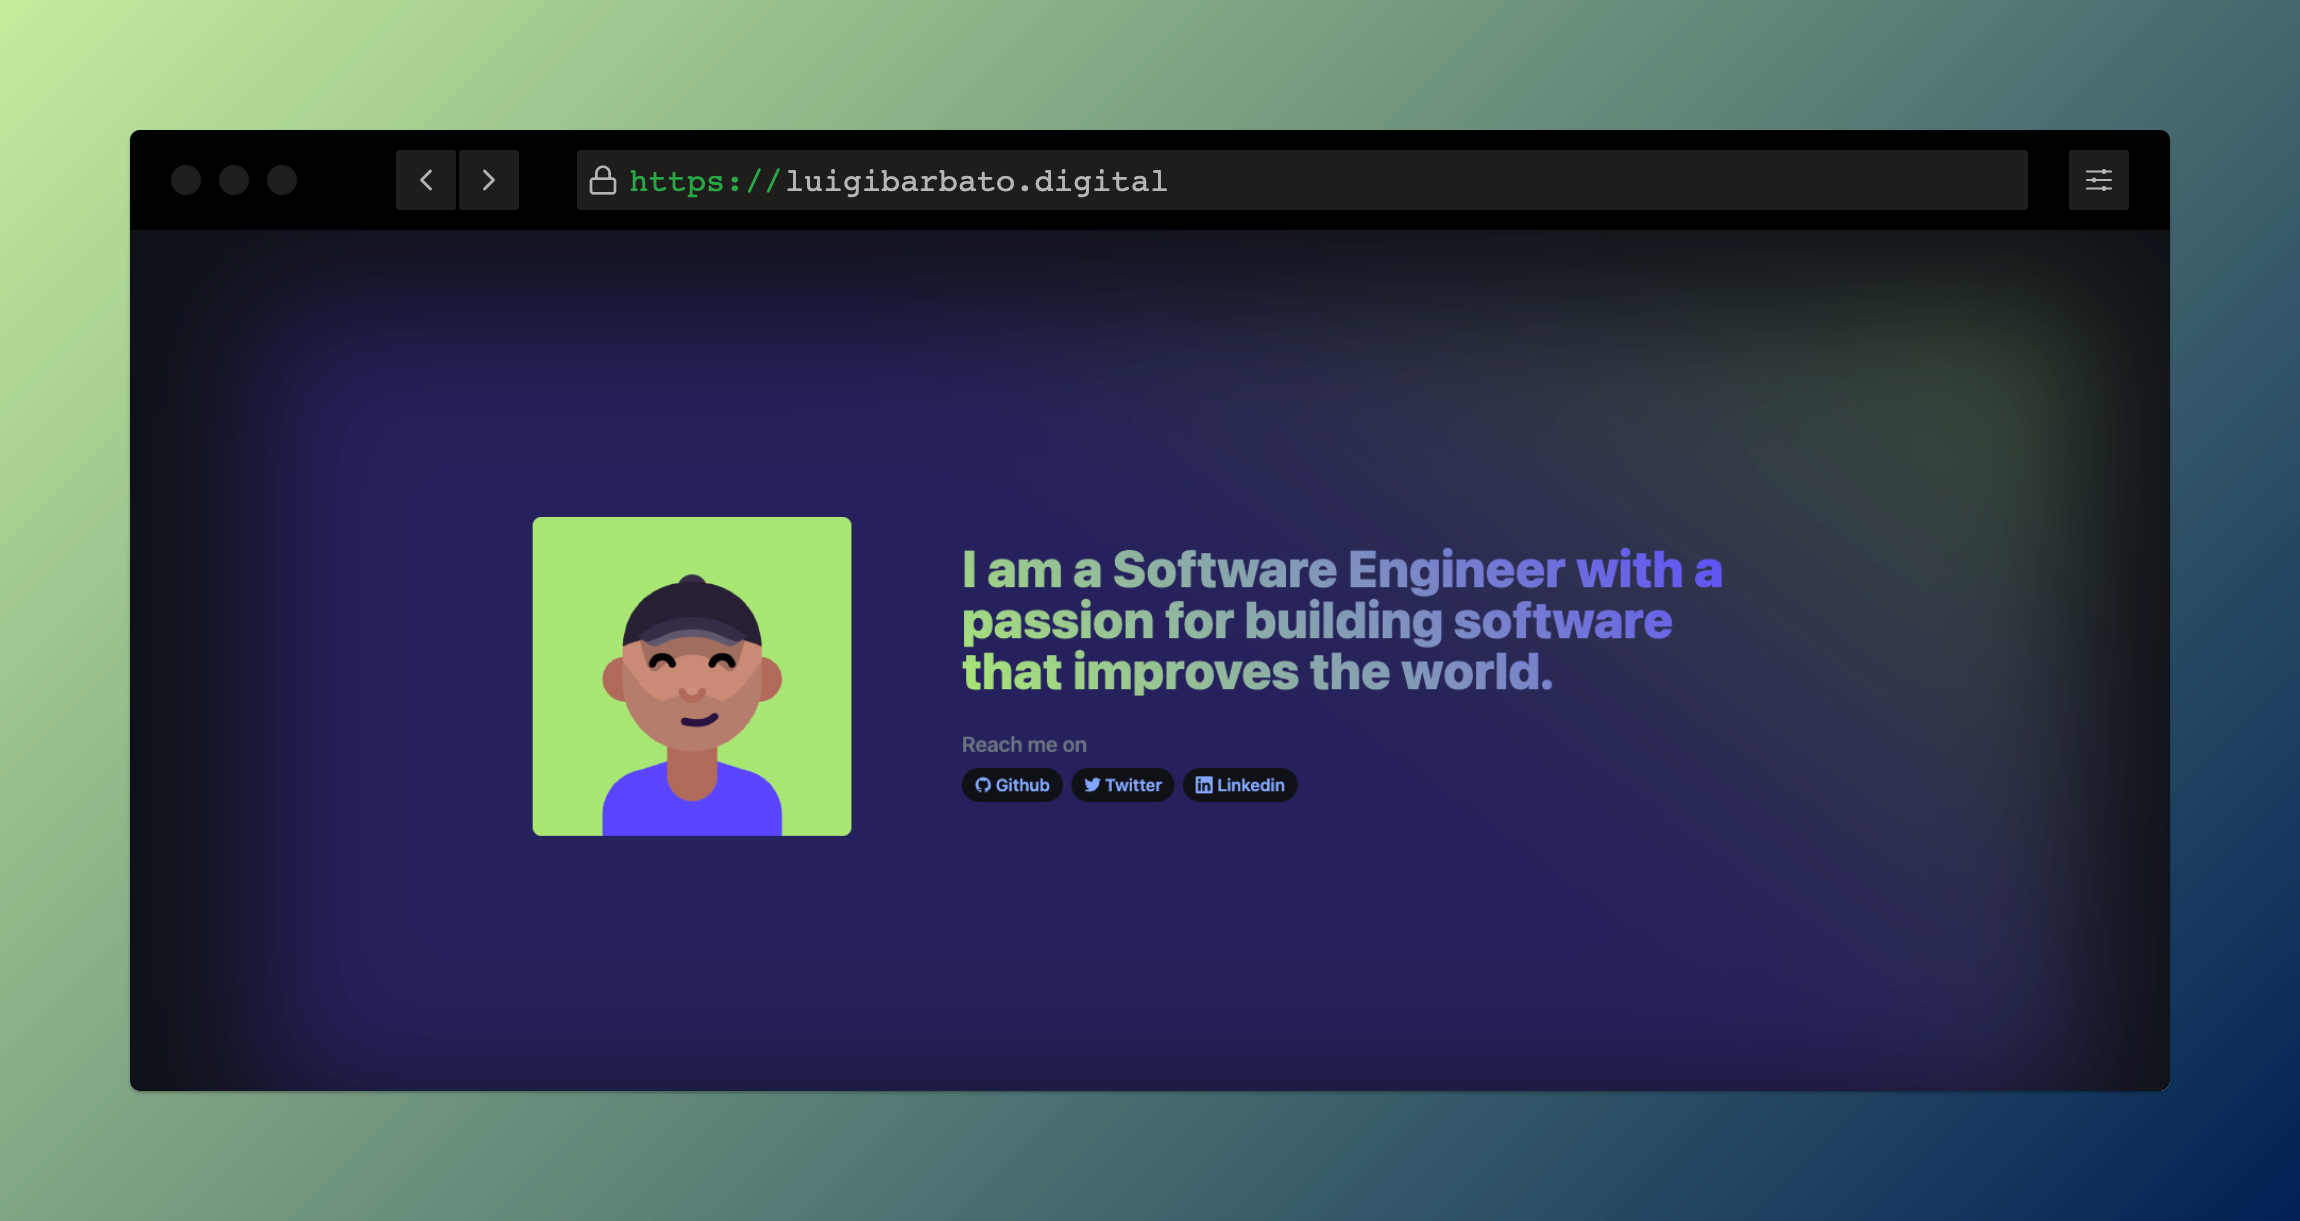Click the Linkedin logo icon

(1204, 785)
